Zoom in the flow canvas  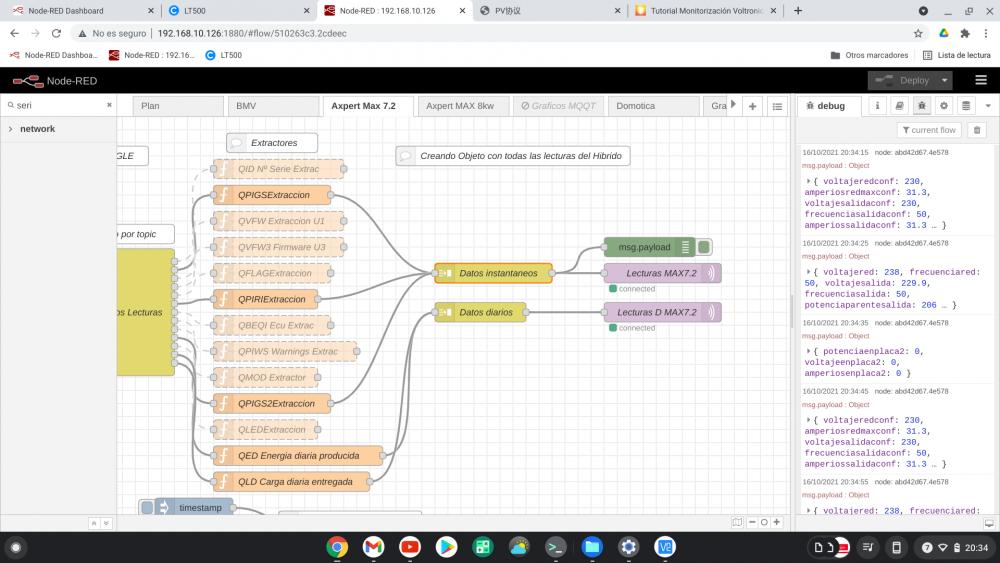tap(776, 522)
